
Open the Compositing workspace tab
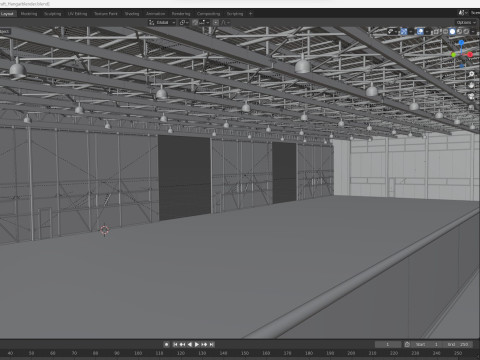[x=208, y=14]
